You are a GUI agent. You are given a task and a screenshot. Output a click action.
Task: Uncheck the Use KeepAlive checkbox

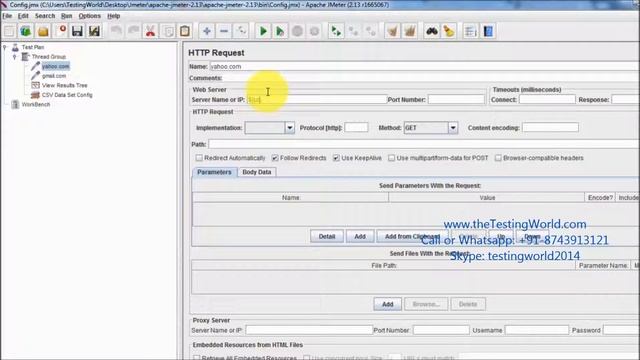tap(336, 158)
